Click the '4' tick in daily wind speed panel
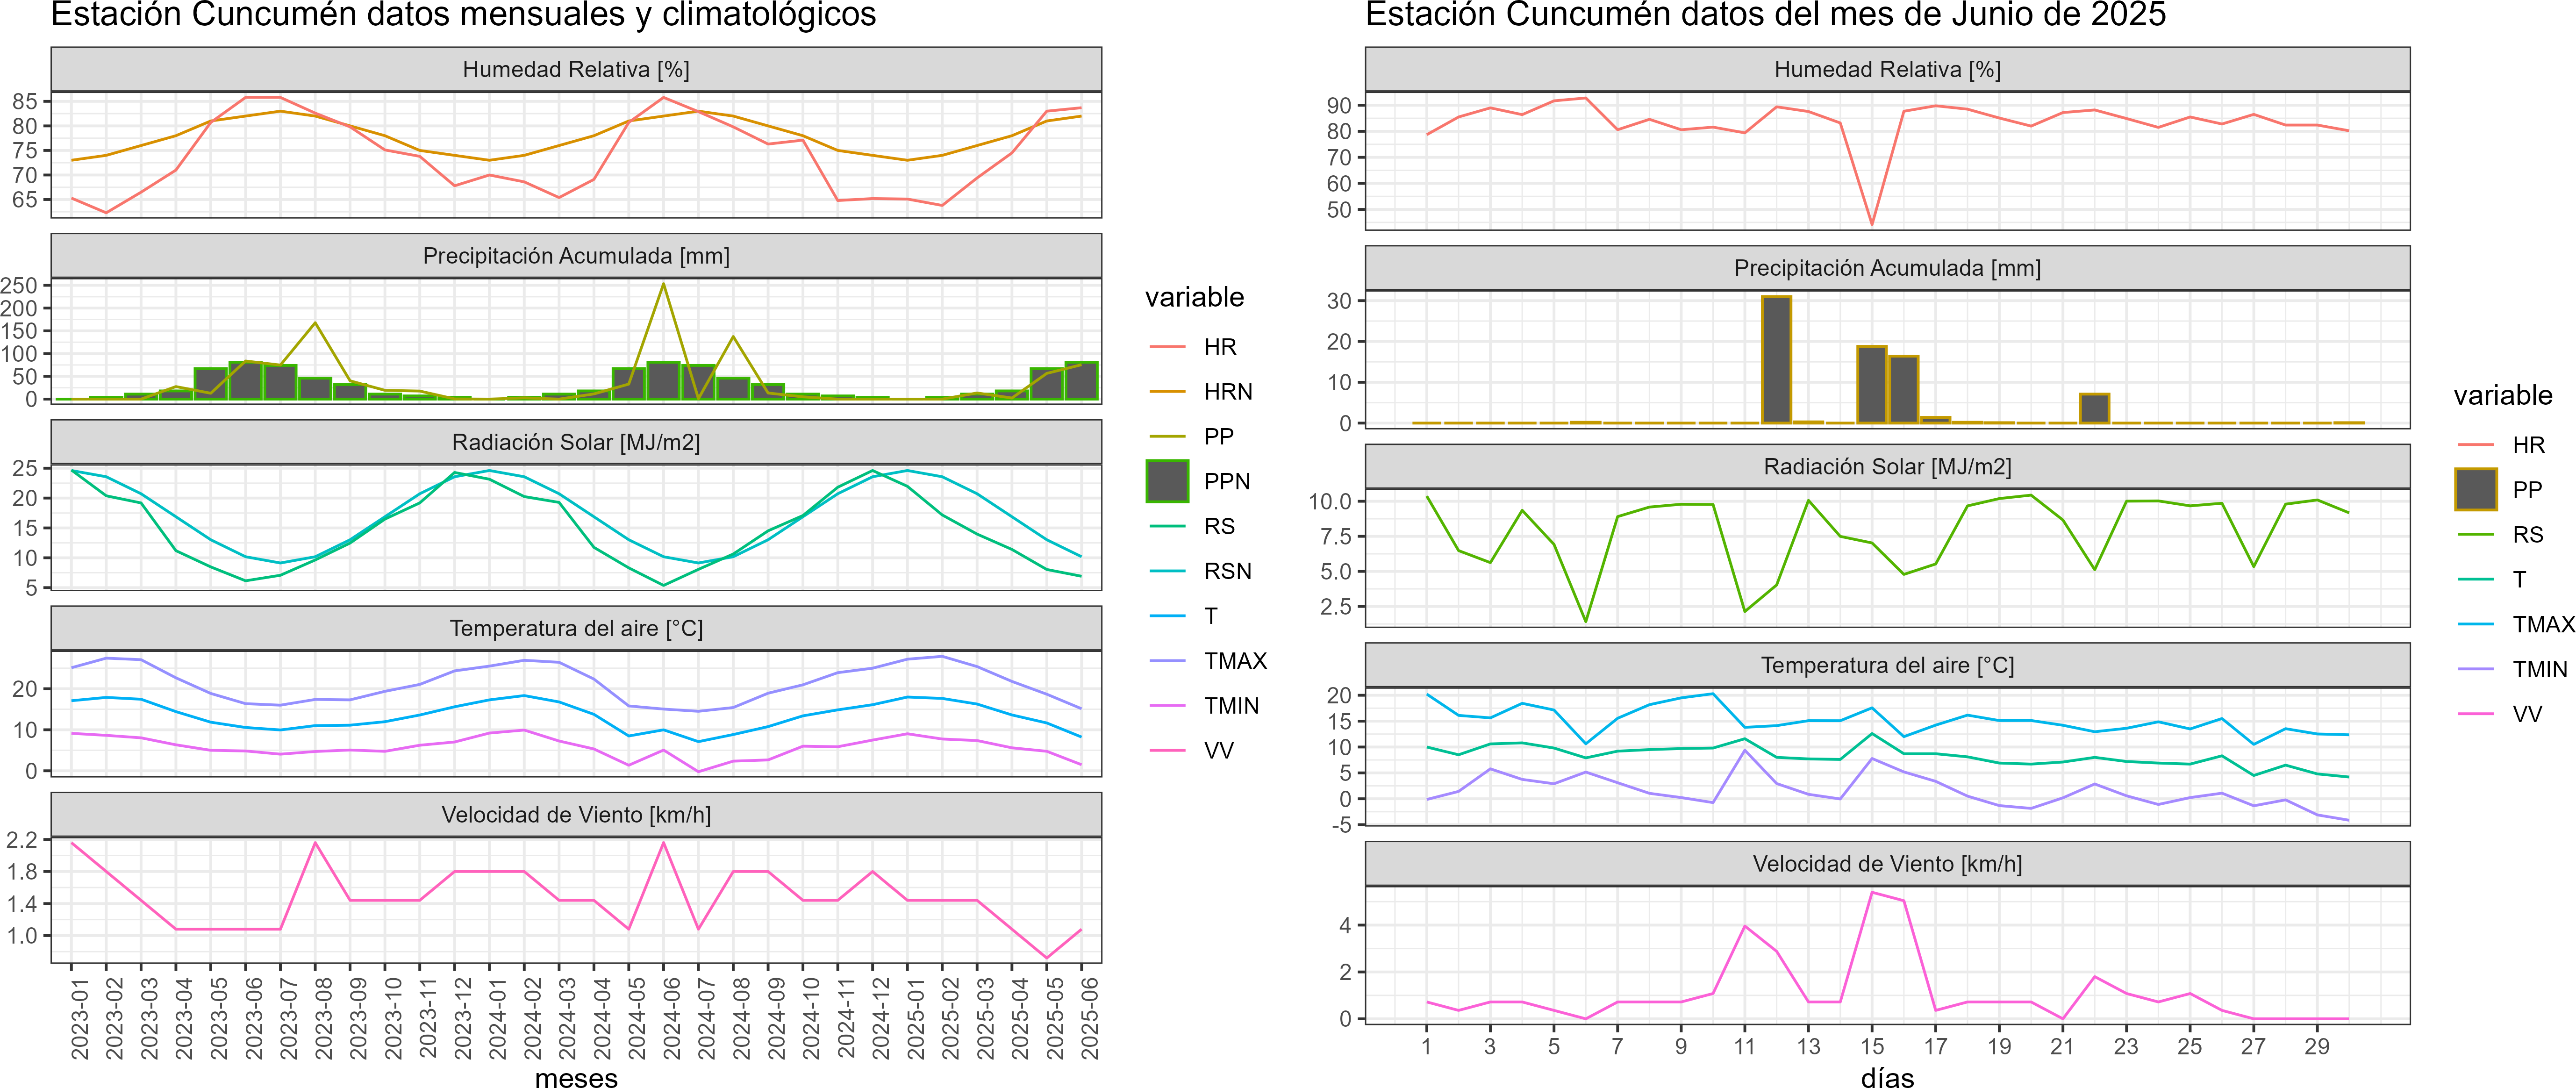The image size is (2576, 1088). click(1345, 925)
